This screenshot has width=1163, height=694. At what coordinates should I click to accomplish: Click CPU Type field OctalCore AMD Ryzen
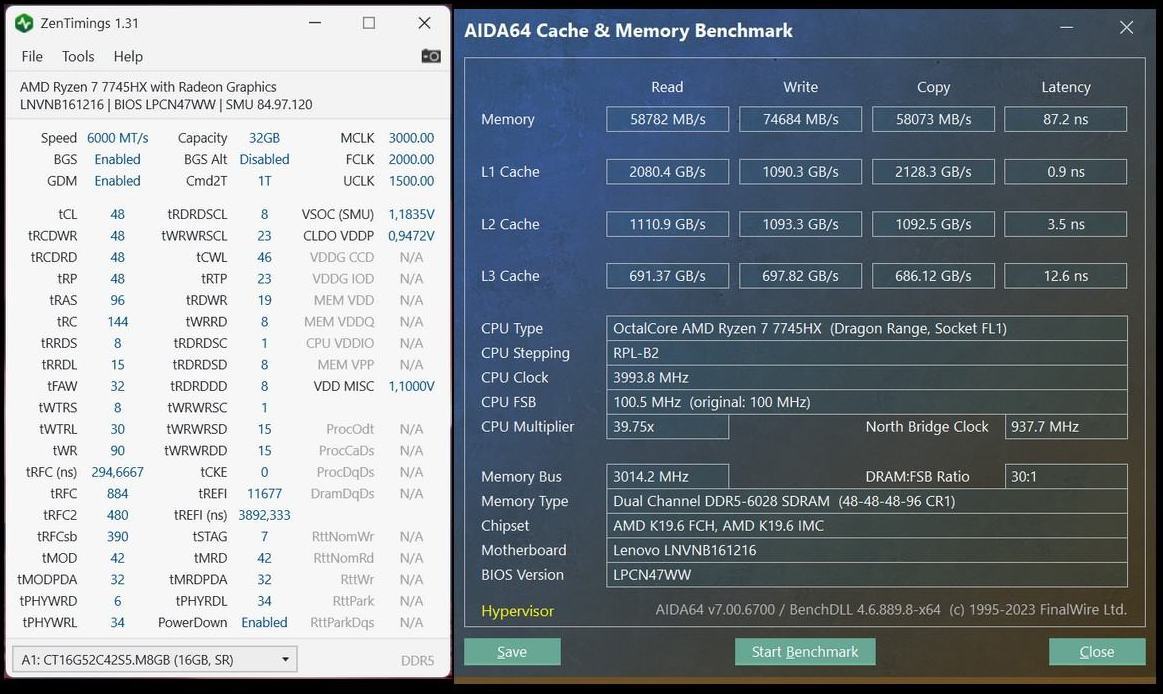pos(867,328)
